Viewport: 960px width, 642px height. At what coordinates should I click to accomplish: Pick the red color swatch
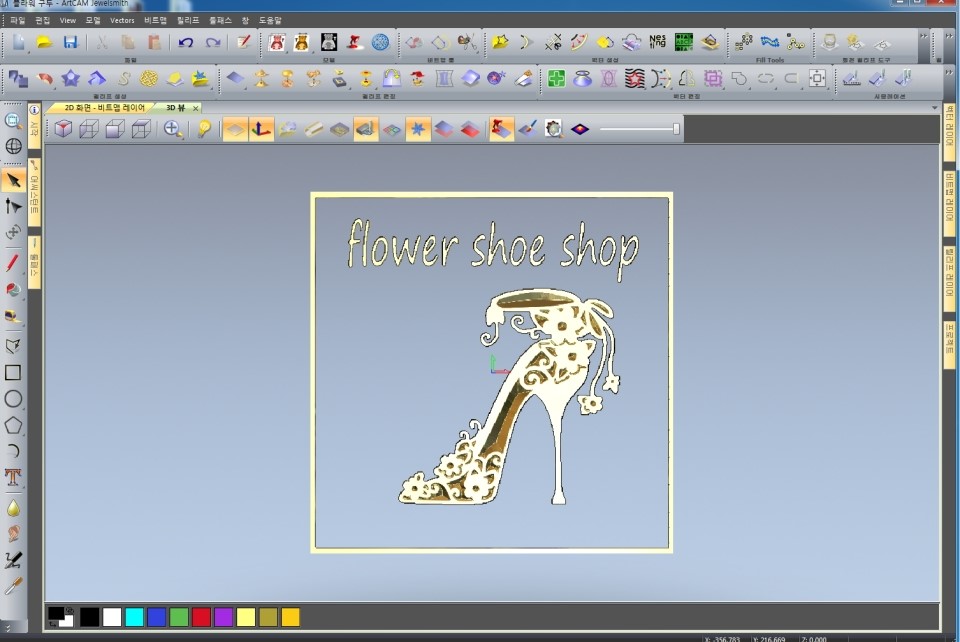pos(201,616)
